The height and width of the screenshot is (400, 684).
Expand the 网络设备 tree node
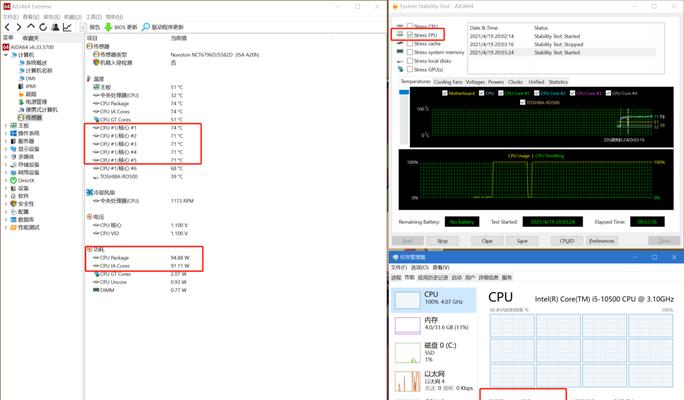pyautogui.click(x=6, y=173)
